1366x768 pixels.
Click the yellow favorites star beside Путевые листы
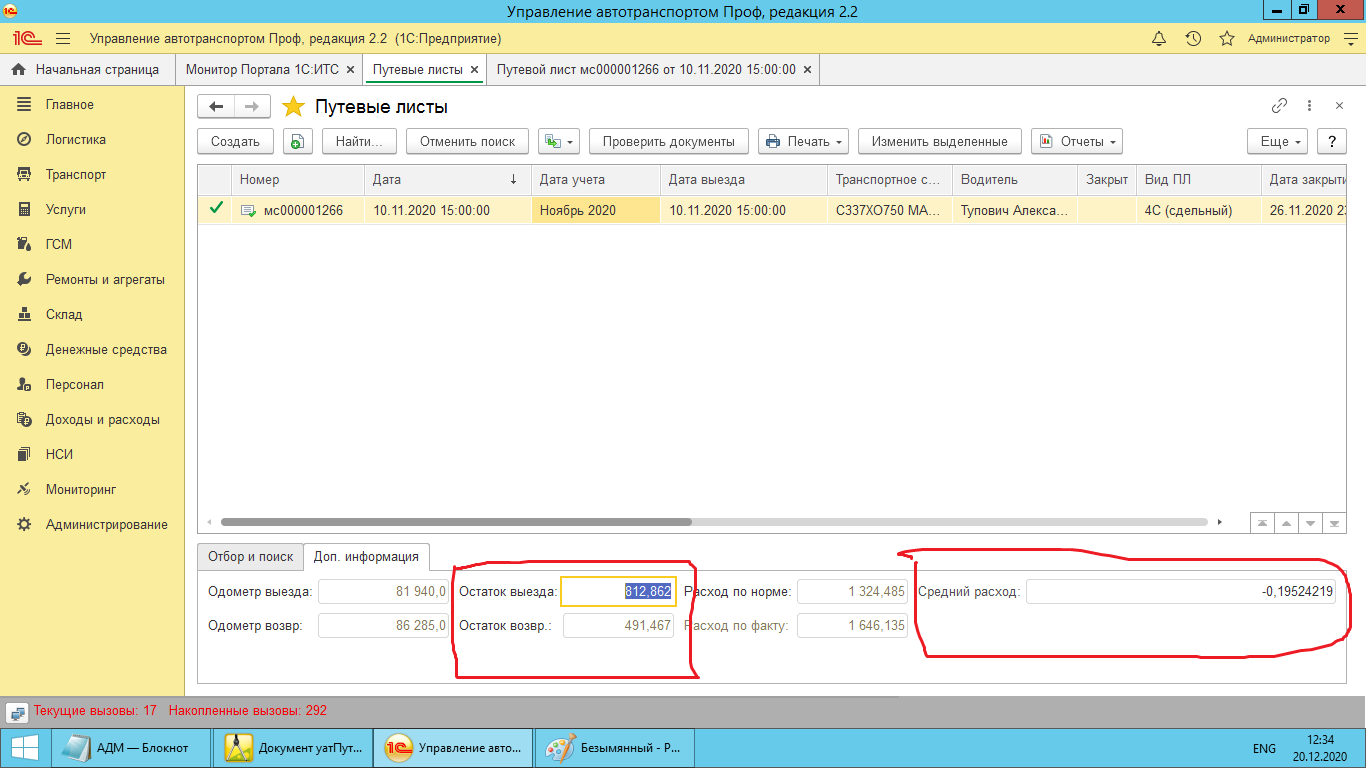coord(293,107)
